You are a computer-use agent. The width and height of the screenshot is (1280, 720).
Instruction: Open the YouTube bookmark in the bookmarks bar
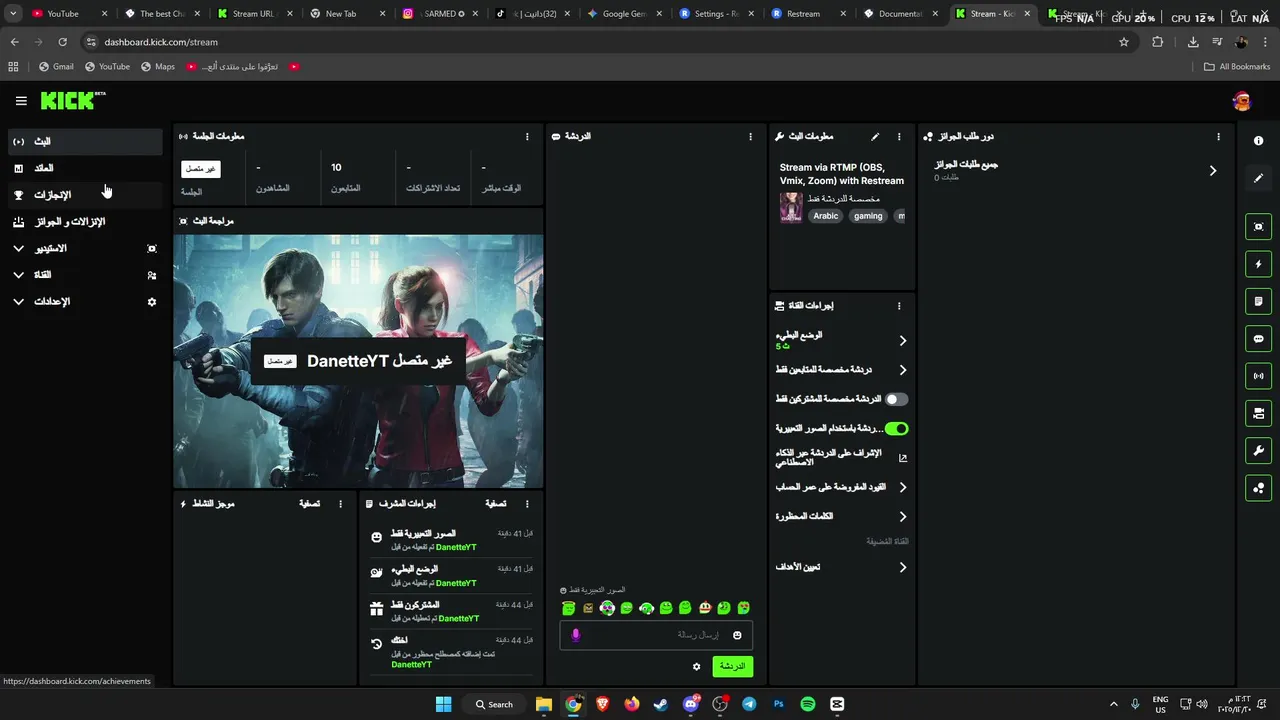coord(108,66)
